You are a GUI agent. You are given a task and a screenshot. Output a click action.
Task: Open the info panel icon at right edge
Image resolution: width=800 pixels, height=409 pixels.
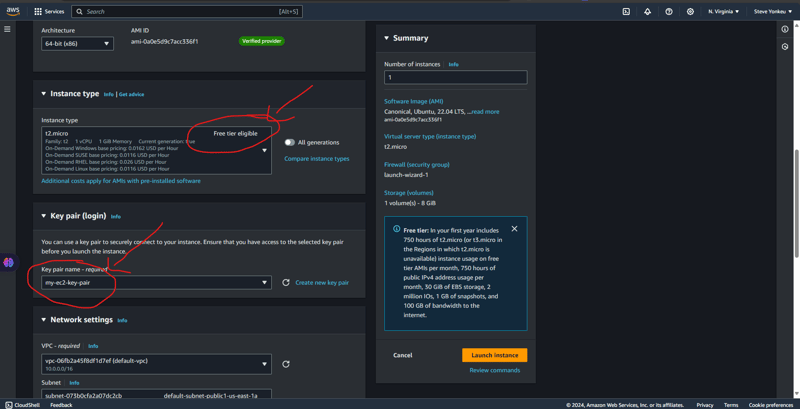pos(785,29)
